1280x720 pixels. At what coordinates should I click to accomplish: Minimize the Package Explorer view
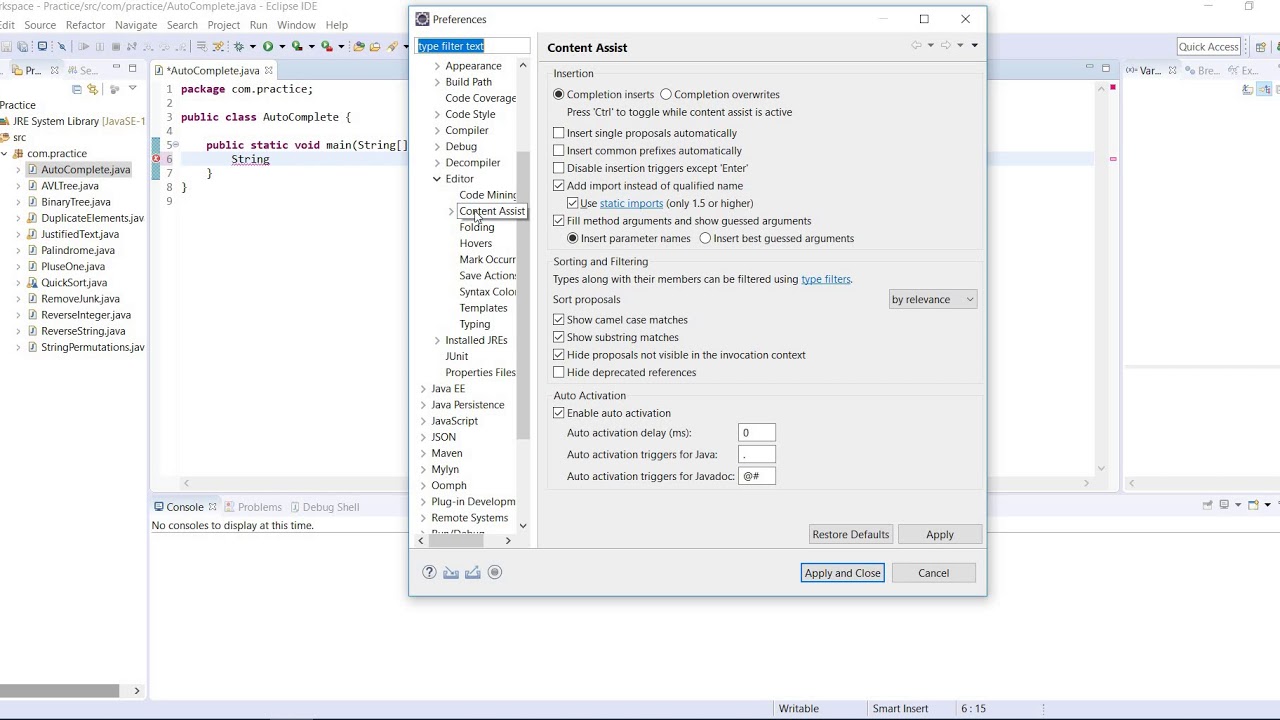pyautogui.click(x=116, y=66)
